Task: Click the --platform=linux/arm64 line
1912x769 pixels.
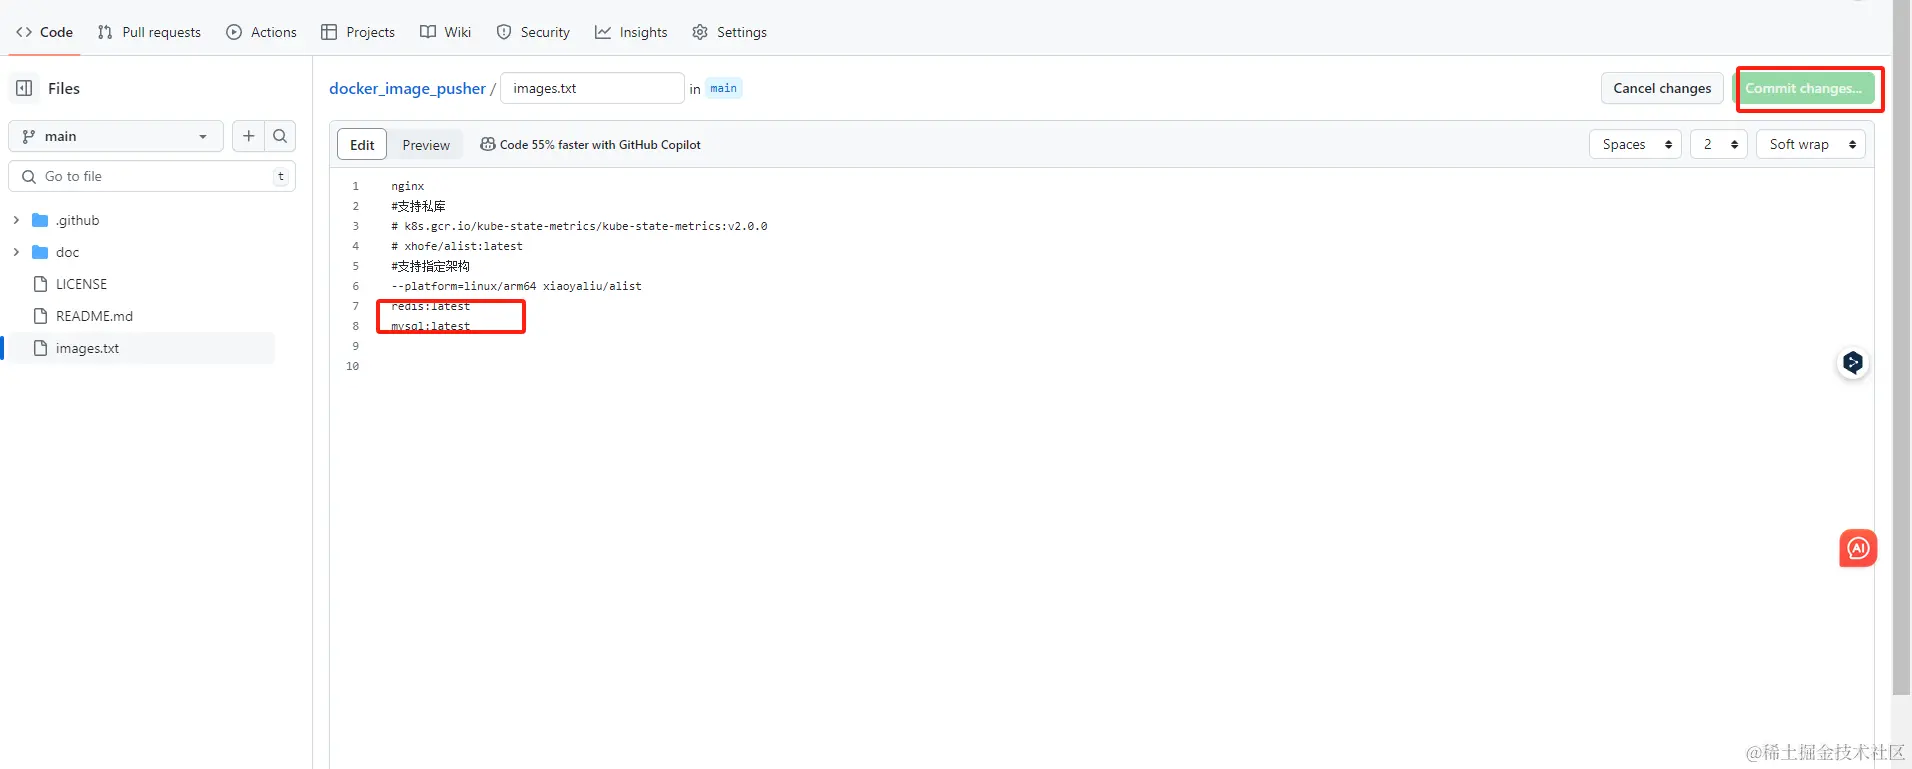Action: pyautogui.click(x=516, y=286)
